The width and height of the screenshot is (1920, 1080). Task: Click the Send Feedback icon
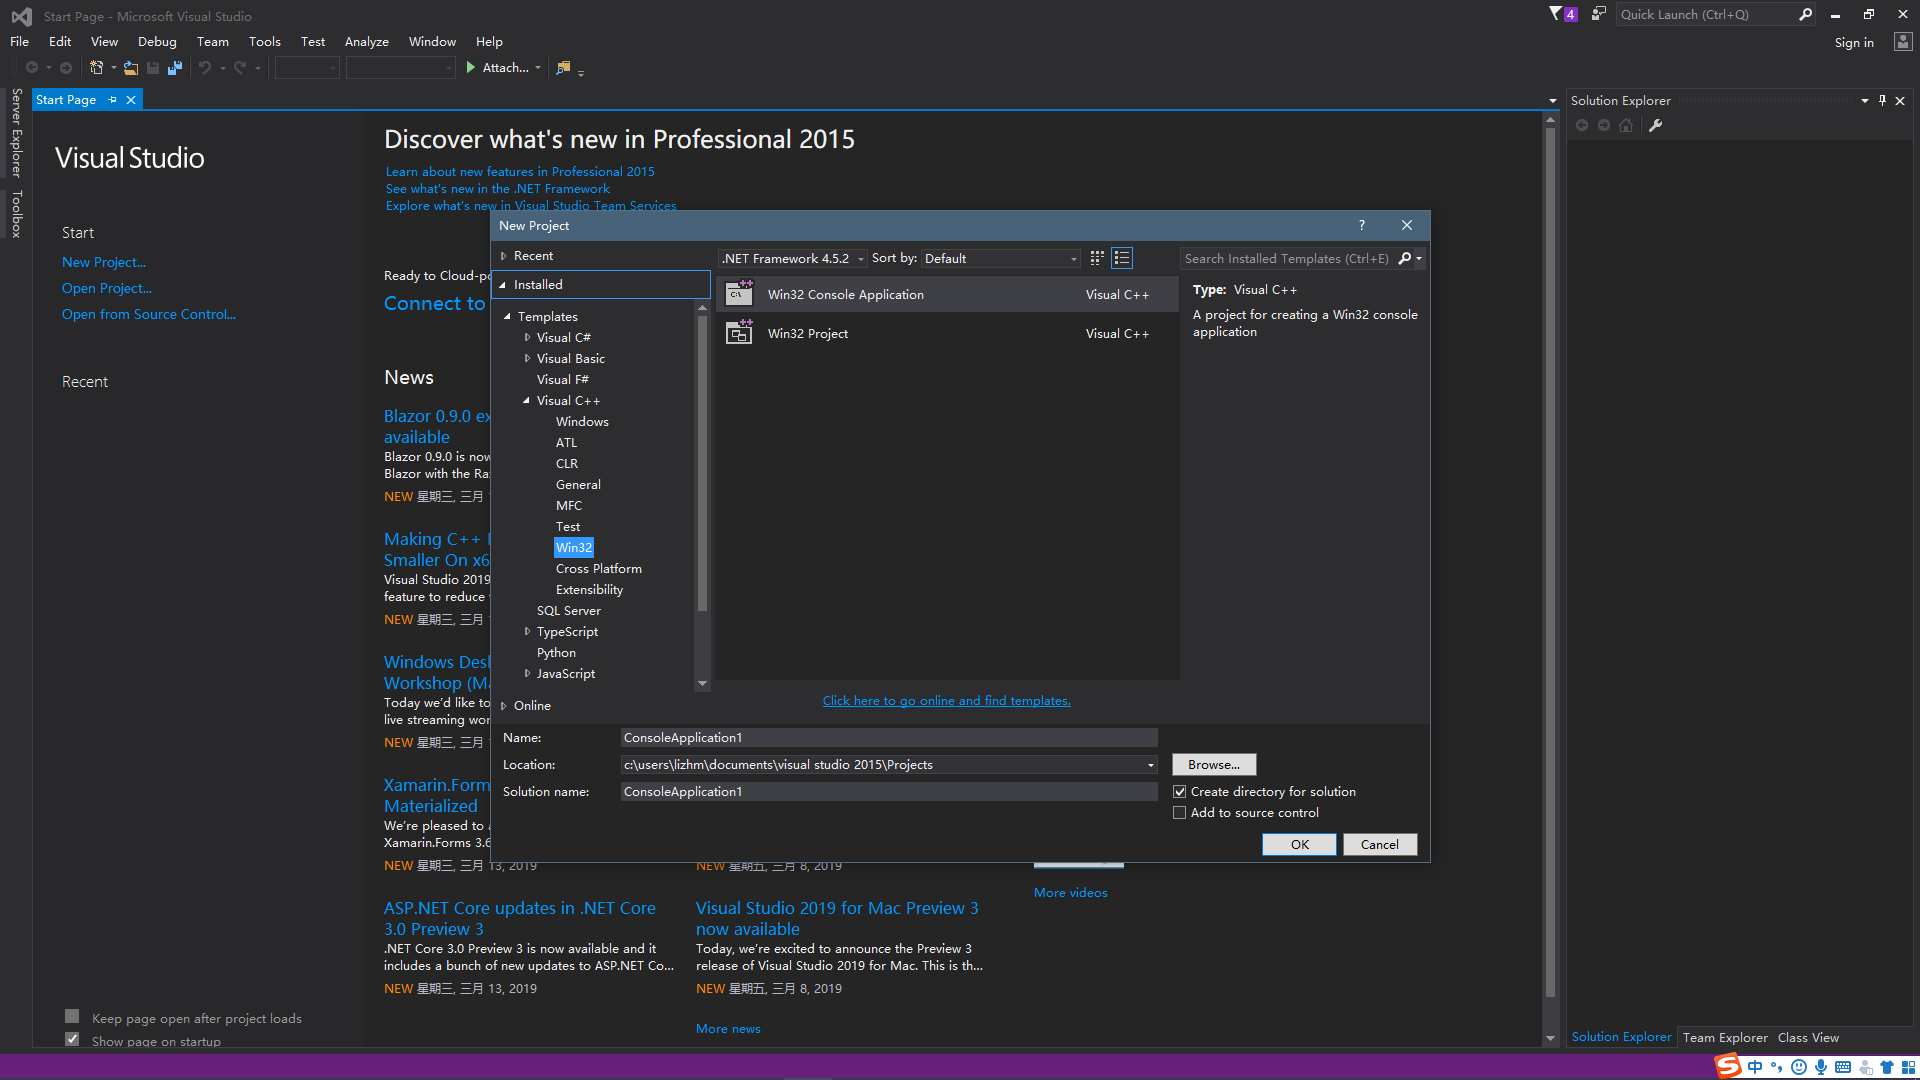pos(1599,14)
